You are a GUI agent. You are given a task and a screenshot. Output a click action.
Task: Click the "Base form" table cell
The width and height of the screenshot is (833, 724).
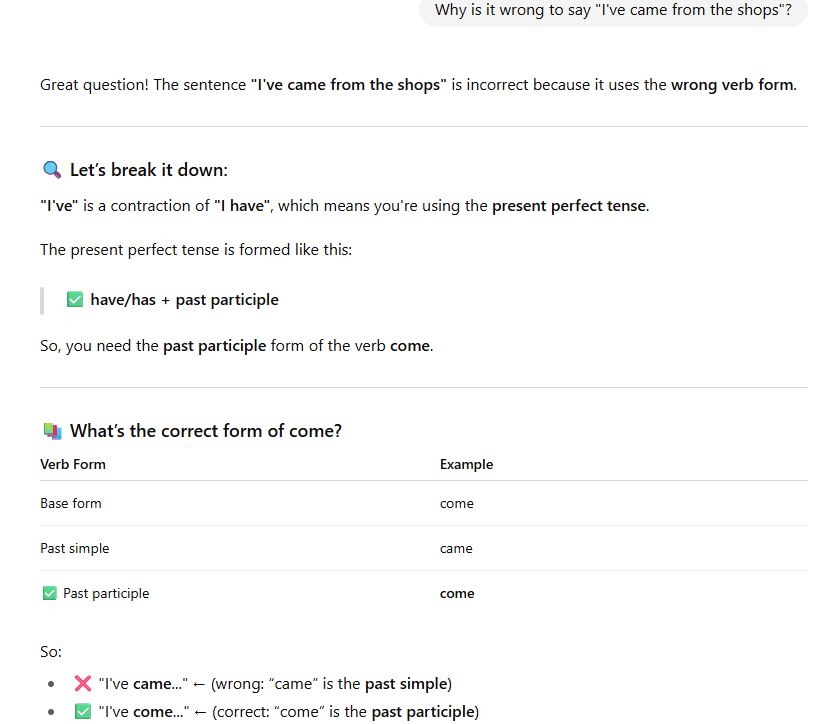pyautogui.click(x=71, y=504)
